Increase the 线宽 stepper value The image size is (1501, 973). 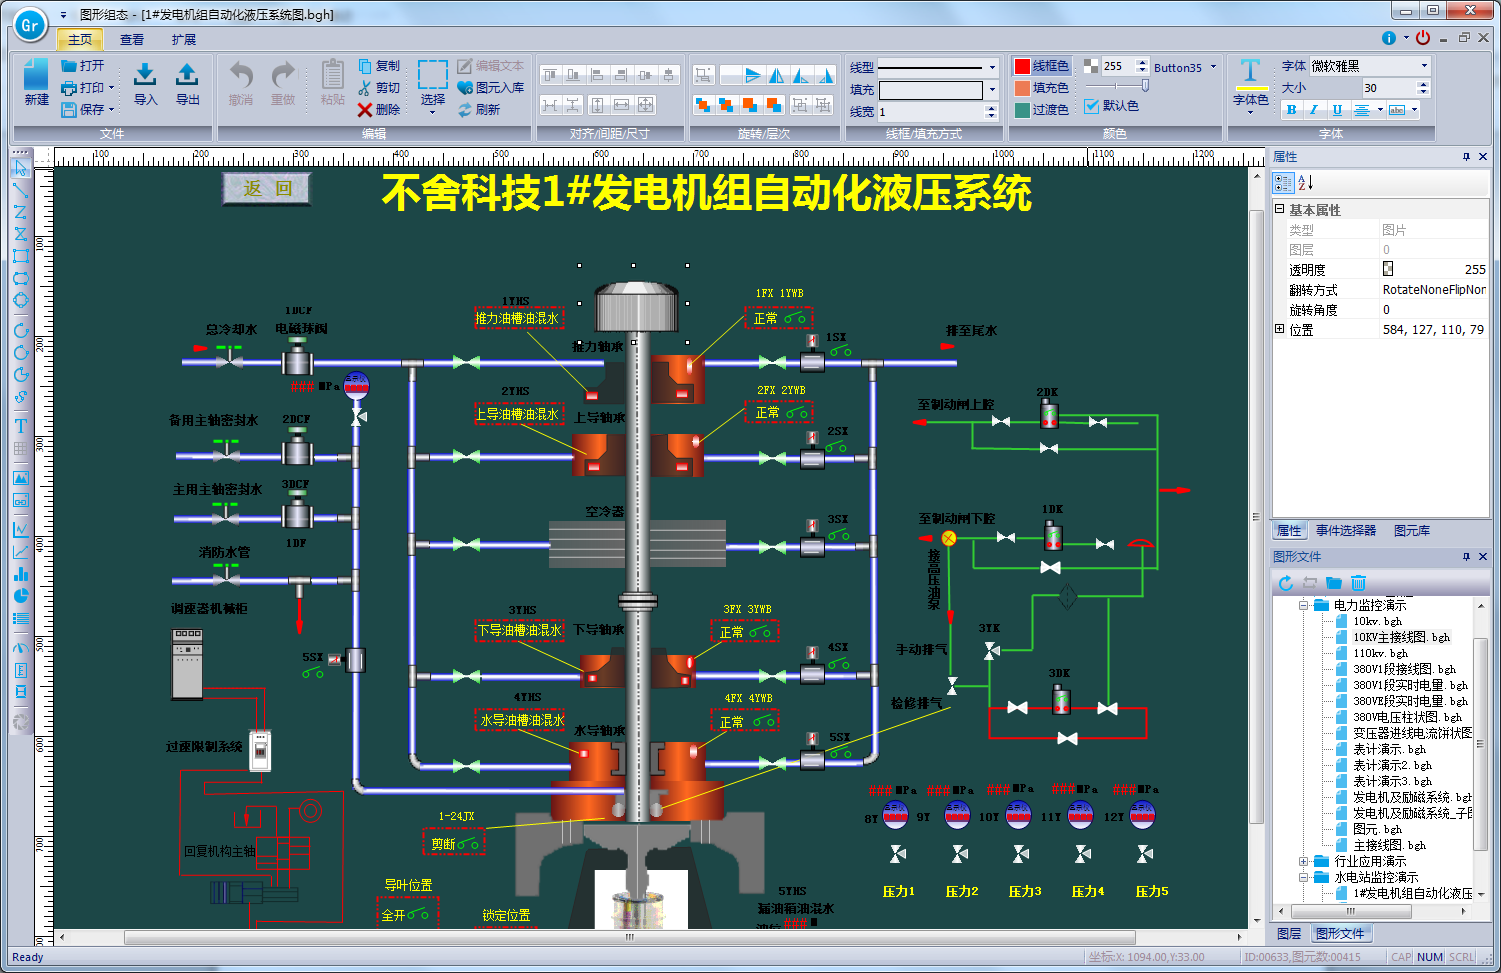[x=992, y=108]
